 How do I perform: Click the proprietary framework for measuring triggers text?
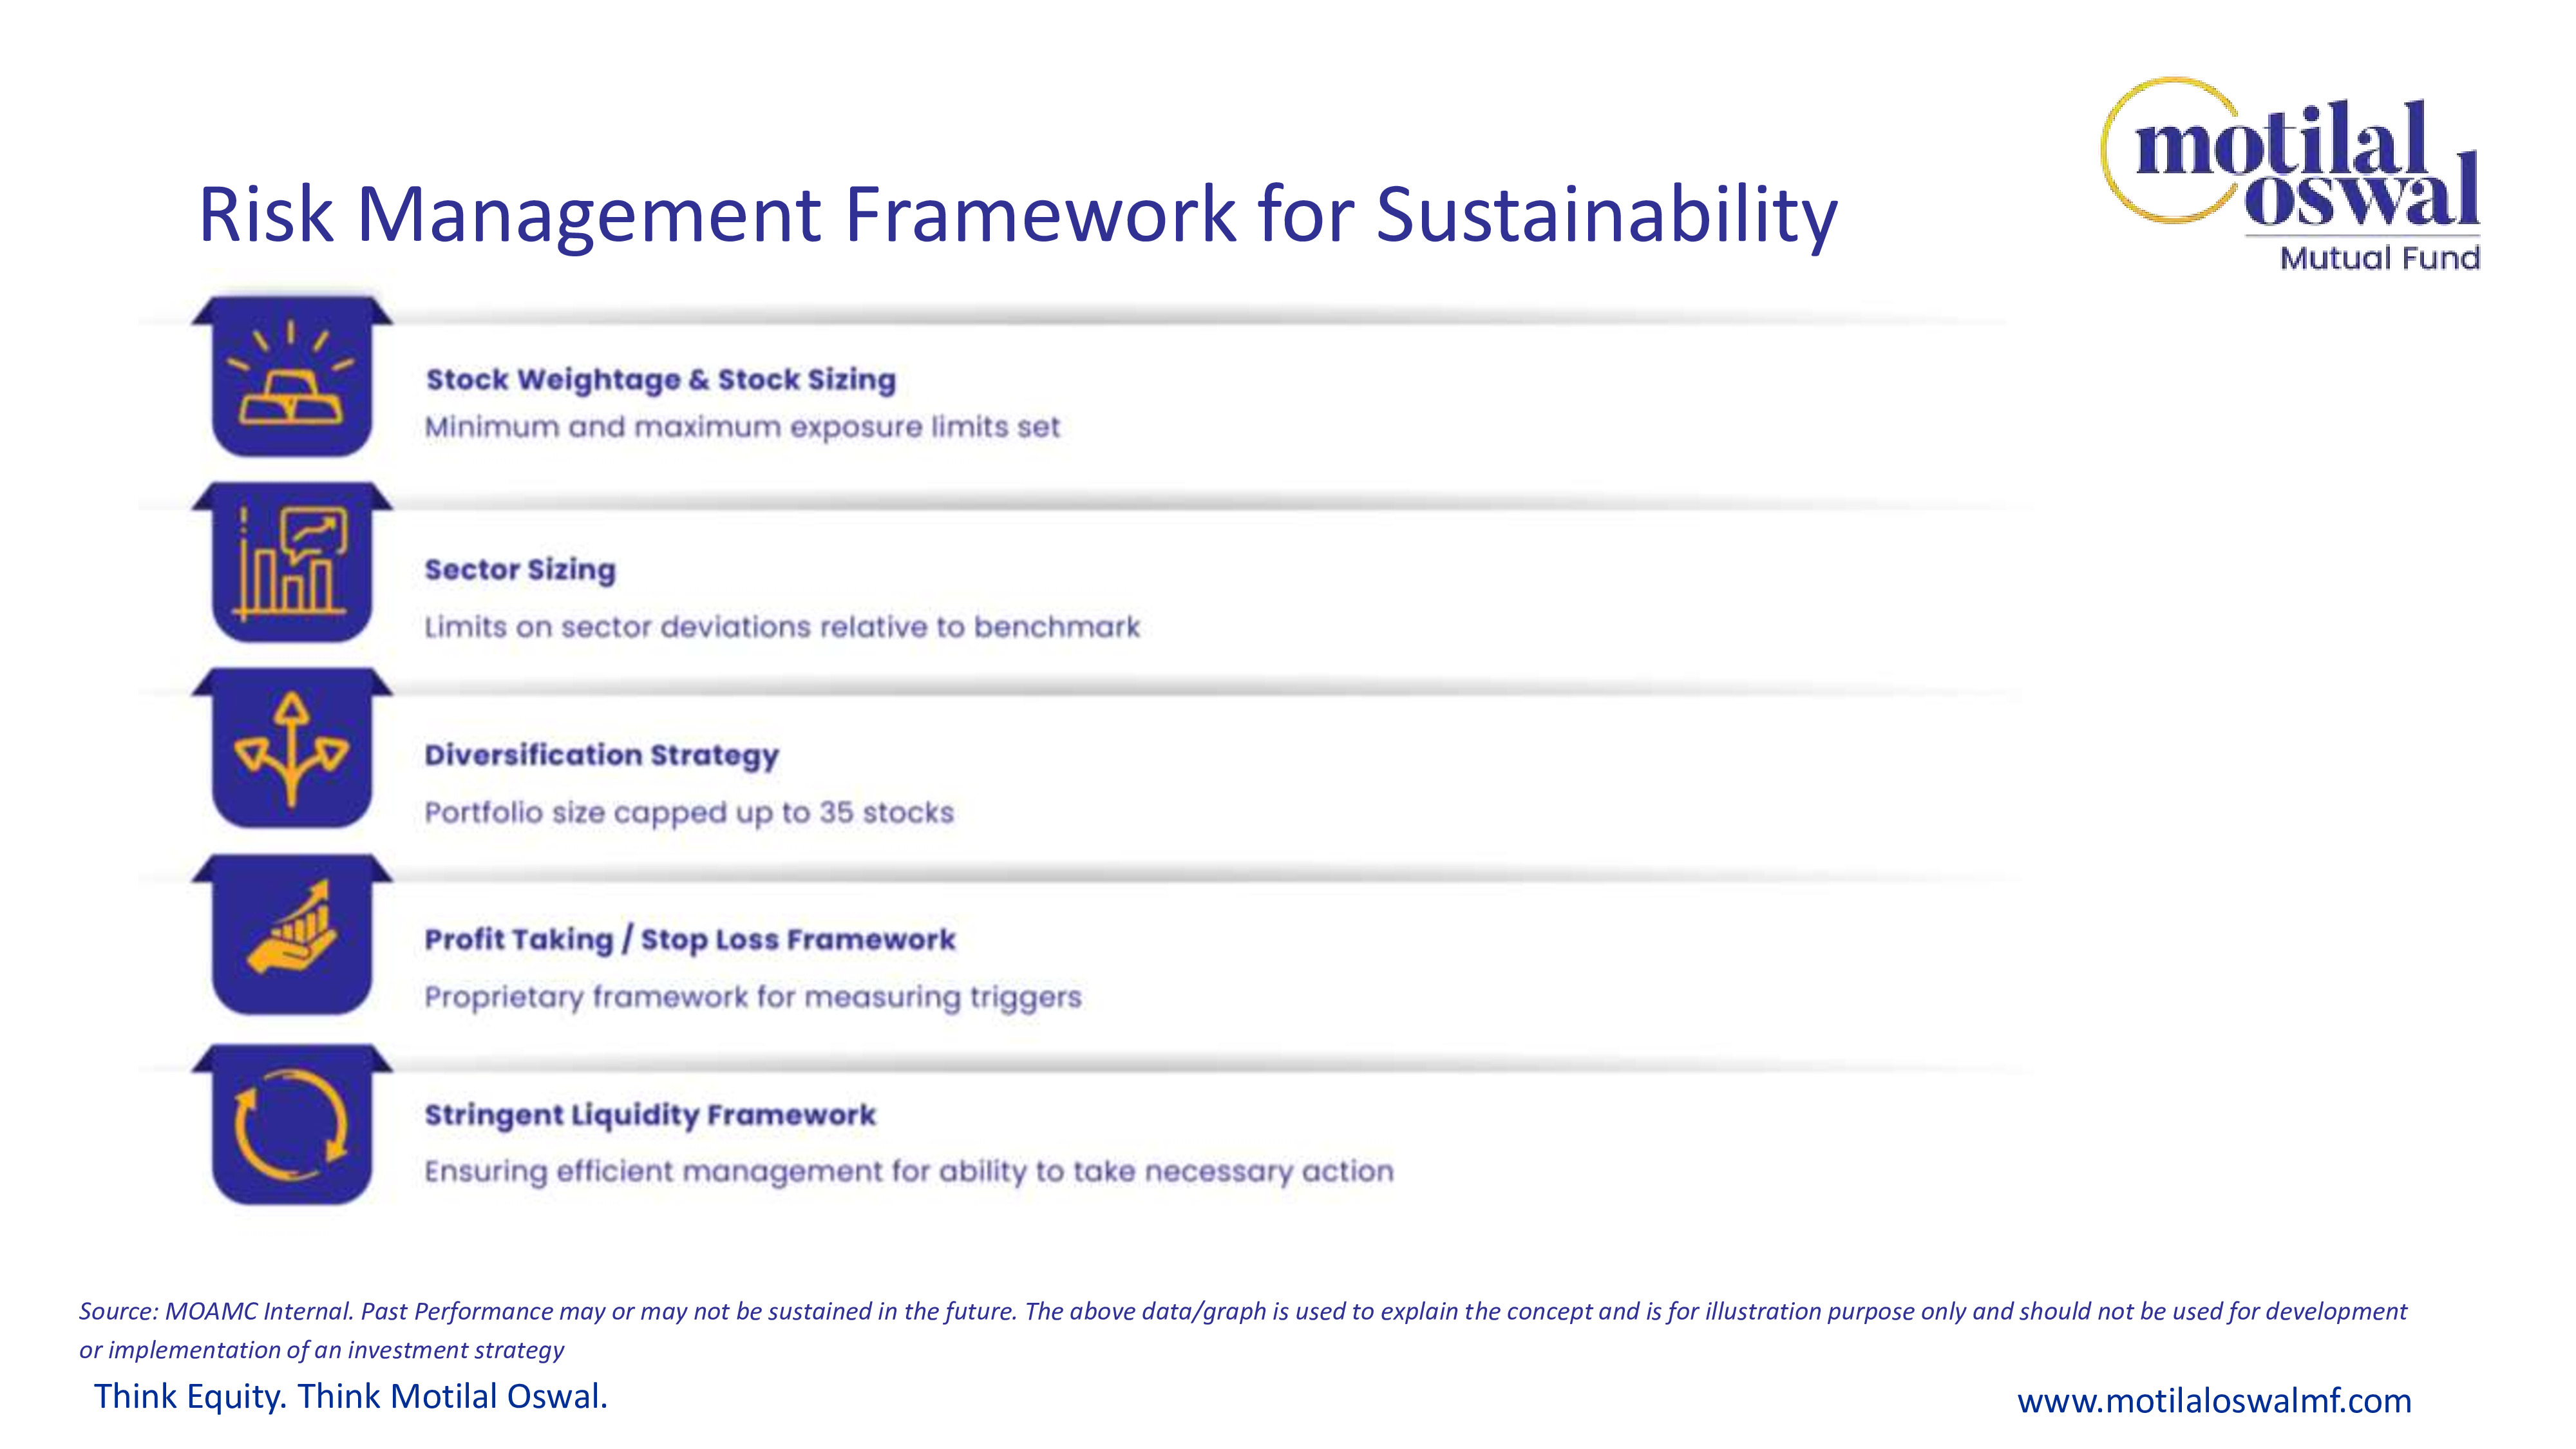point(752,997)
